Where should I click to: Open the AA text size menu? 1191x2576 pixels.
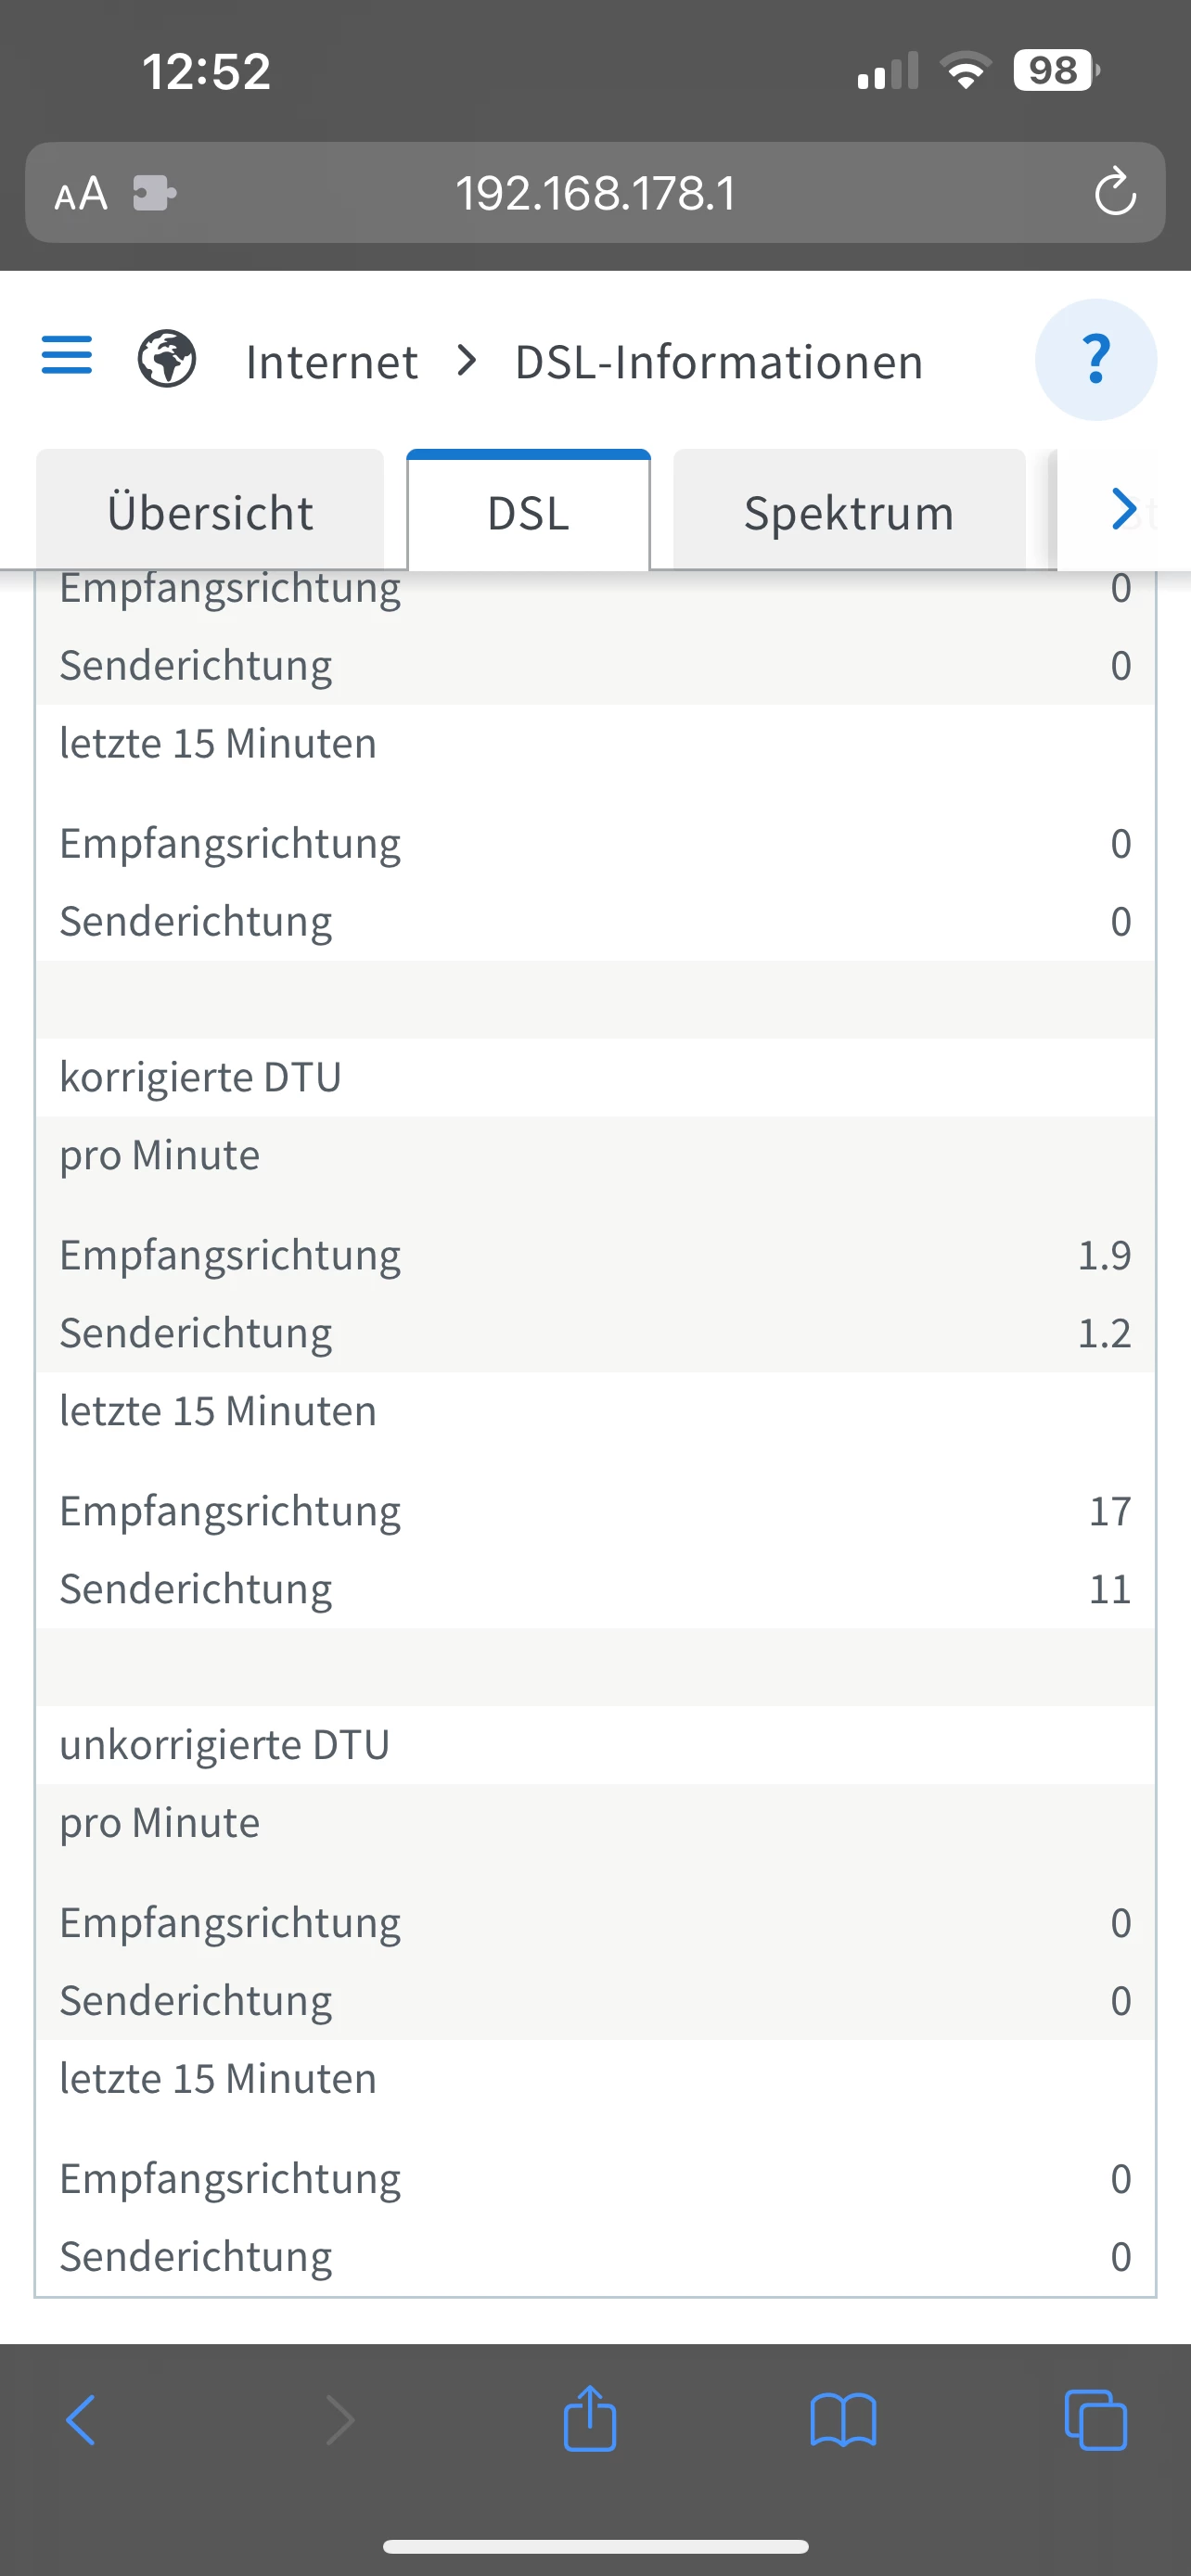click(81, 194)
